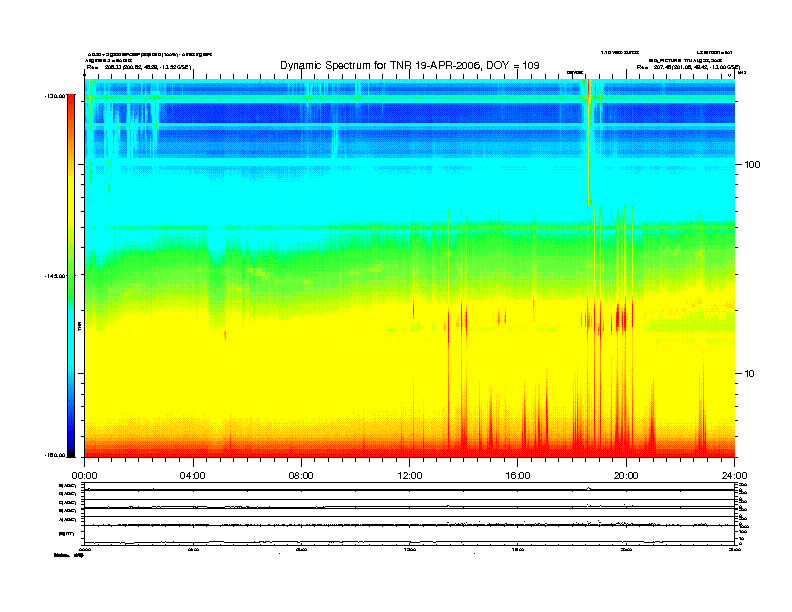Click the 10 frequency axis label
This screenshot has height=612, width=792.
[x=750, y=374]
